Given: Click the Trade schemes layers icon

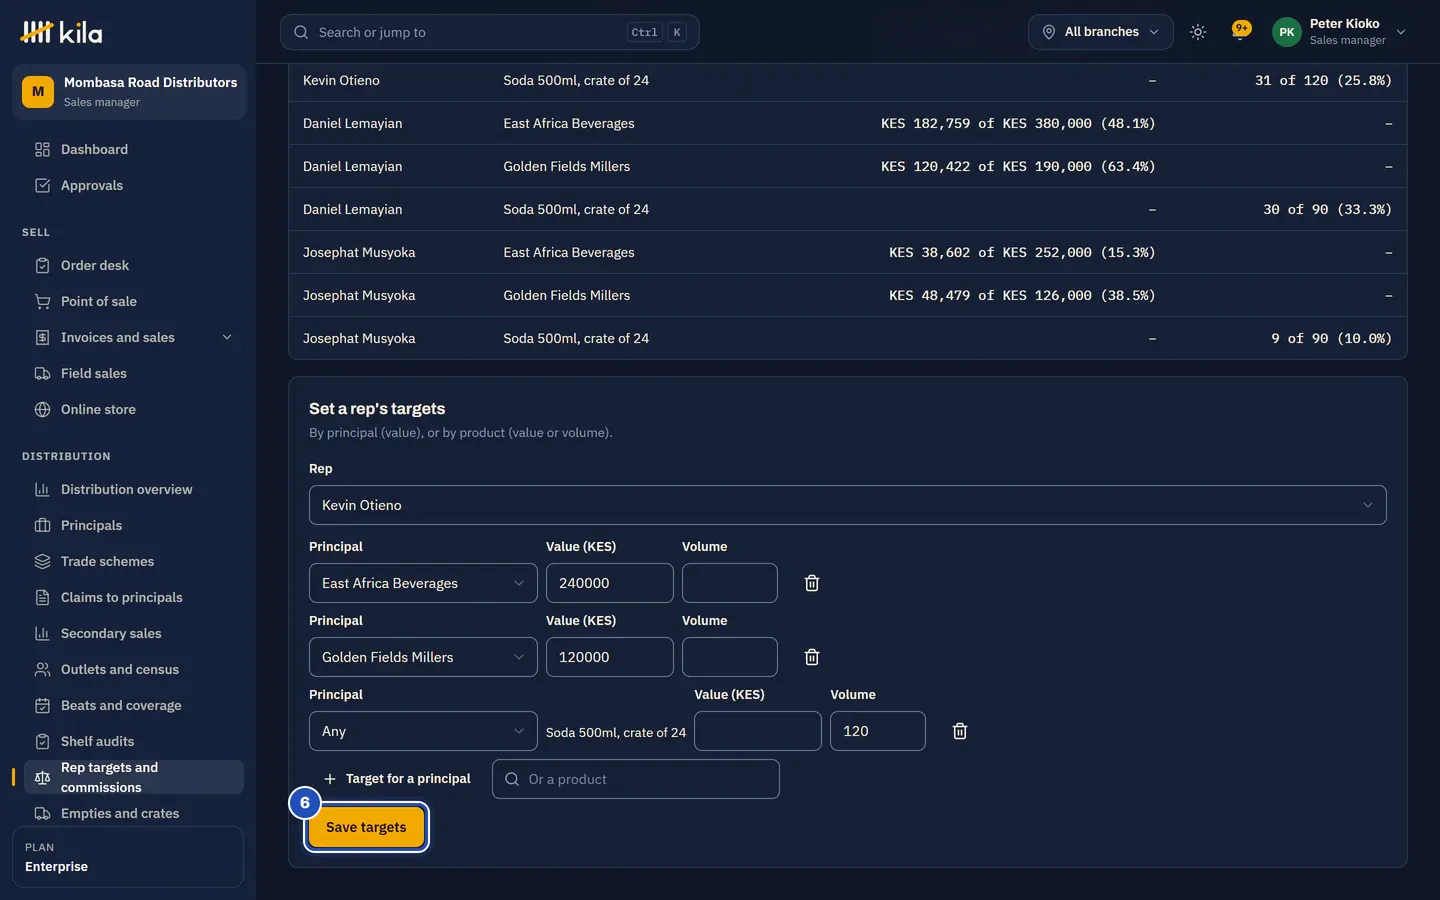Looking at the screenshot, I should point(42,562).
